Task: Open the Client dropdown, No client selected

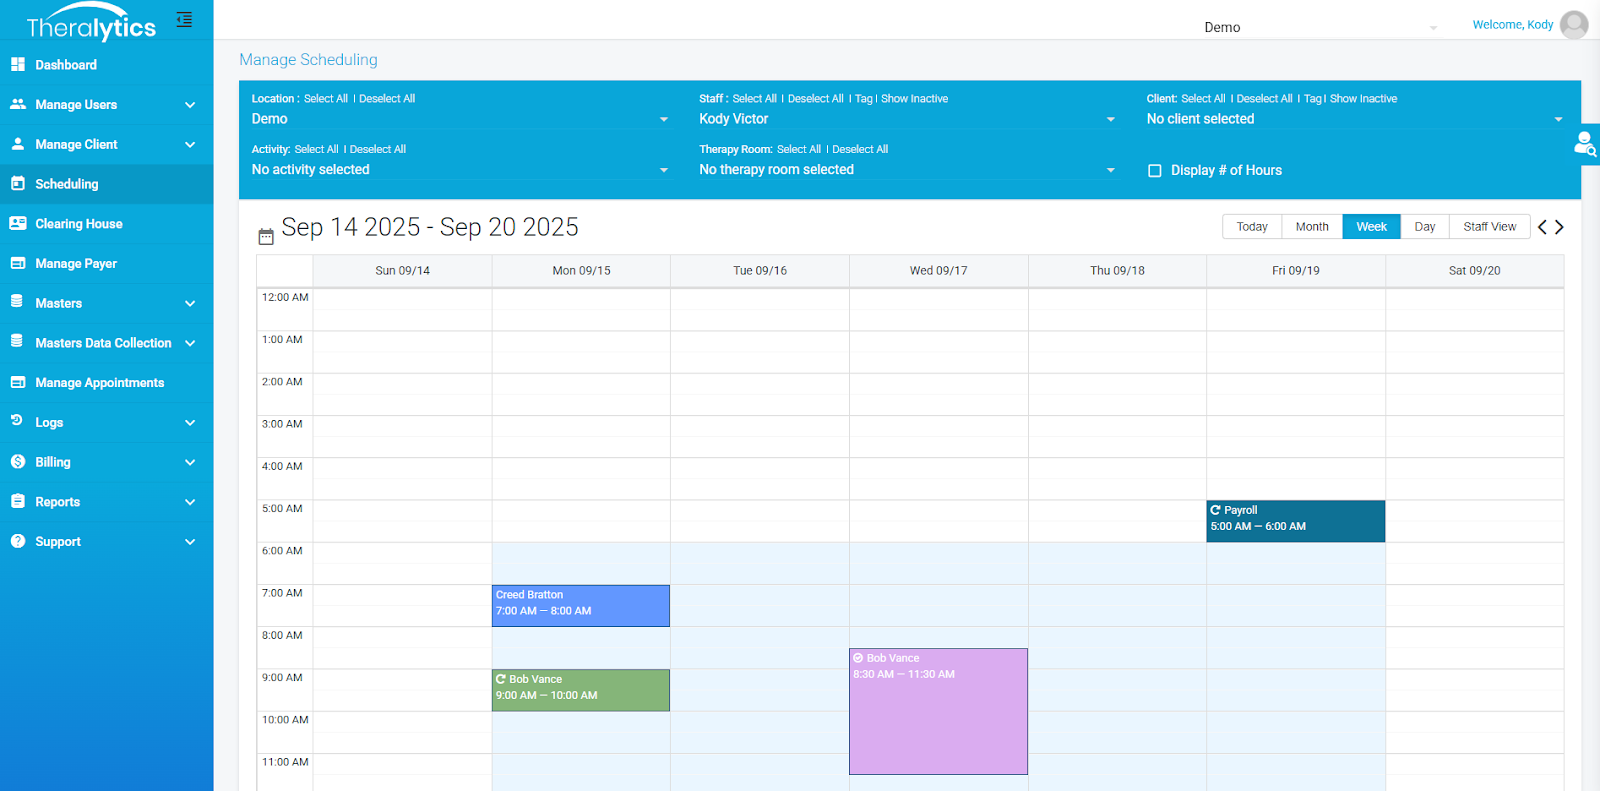Action: 1355,119
